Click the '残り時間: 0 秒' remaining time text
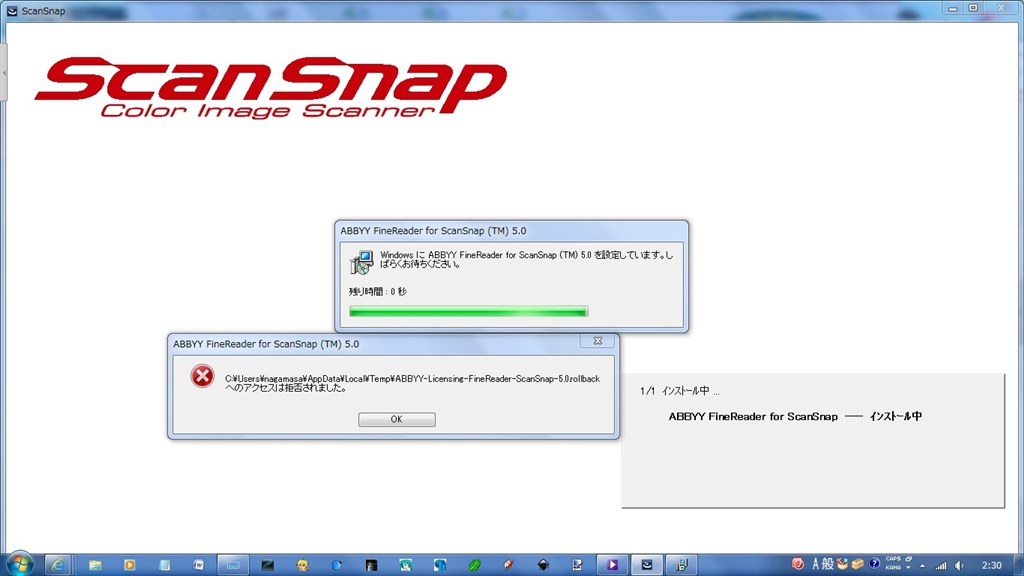The image size is (1024, 576). pos(377,292)
